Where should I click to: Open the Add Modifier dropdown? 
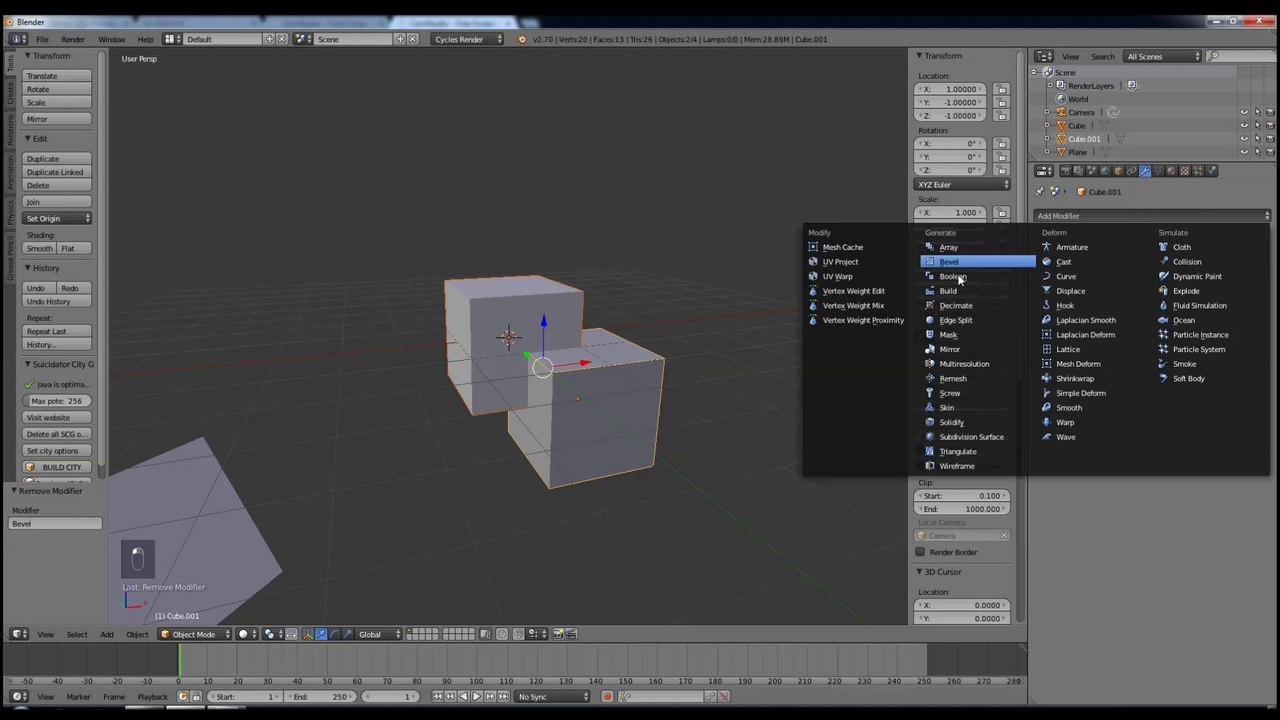pos(1153,216)
